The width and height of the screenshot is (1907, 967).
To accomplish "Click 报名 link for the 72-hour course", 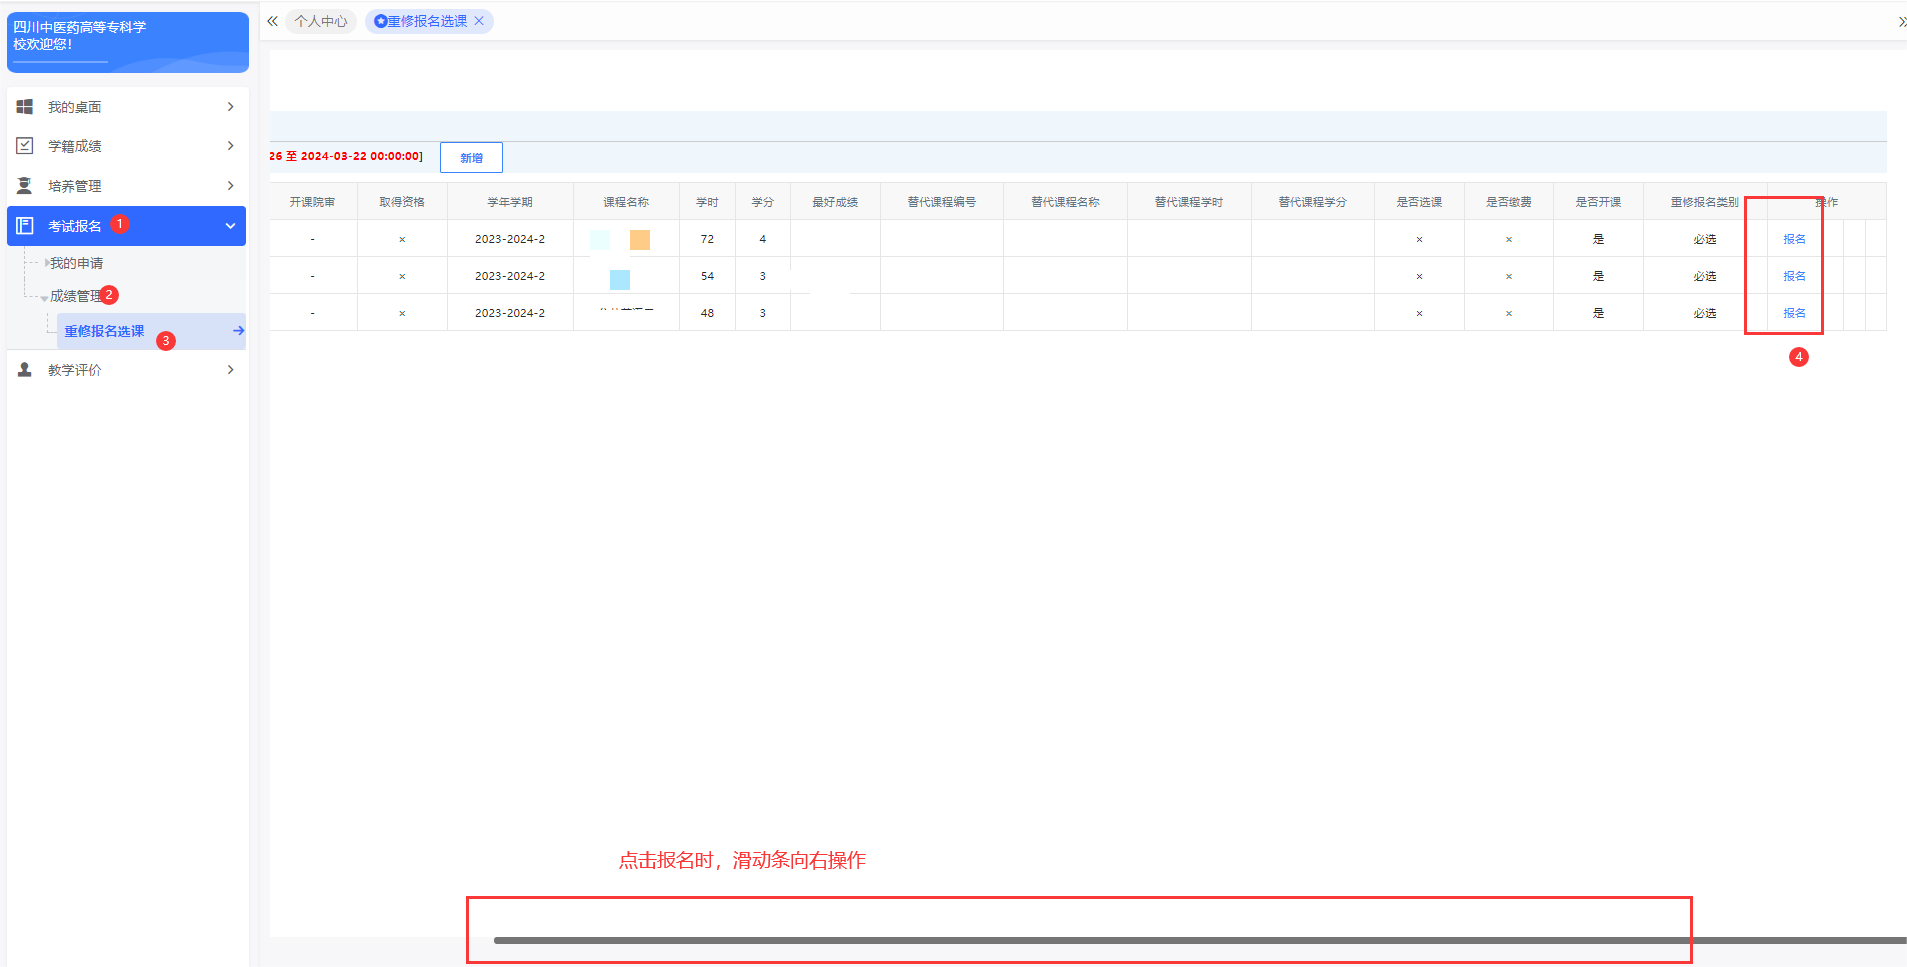I will click(x=1794, y=239).
